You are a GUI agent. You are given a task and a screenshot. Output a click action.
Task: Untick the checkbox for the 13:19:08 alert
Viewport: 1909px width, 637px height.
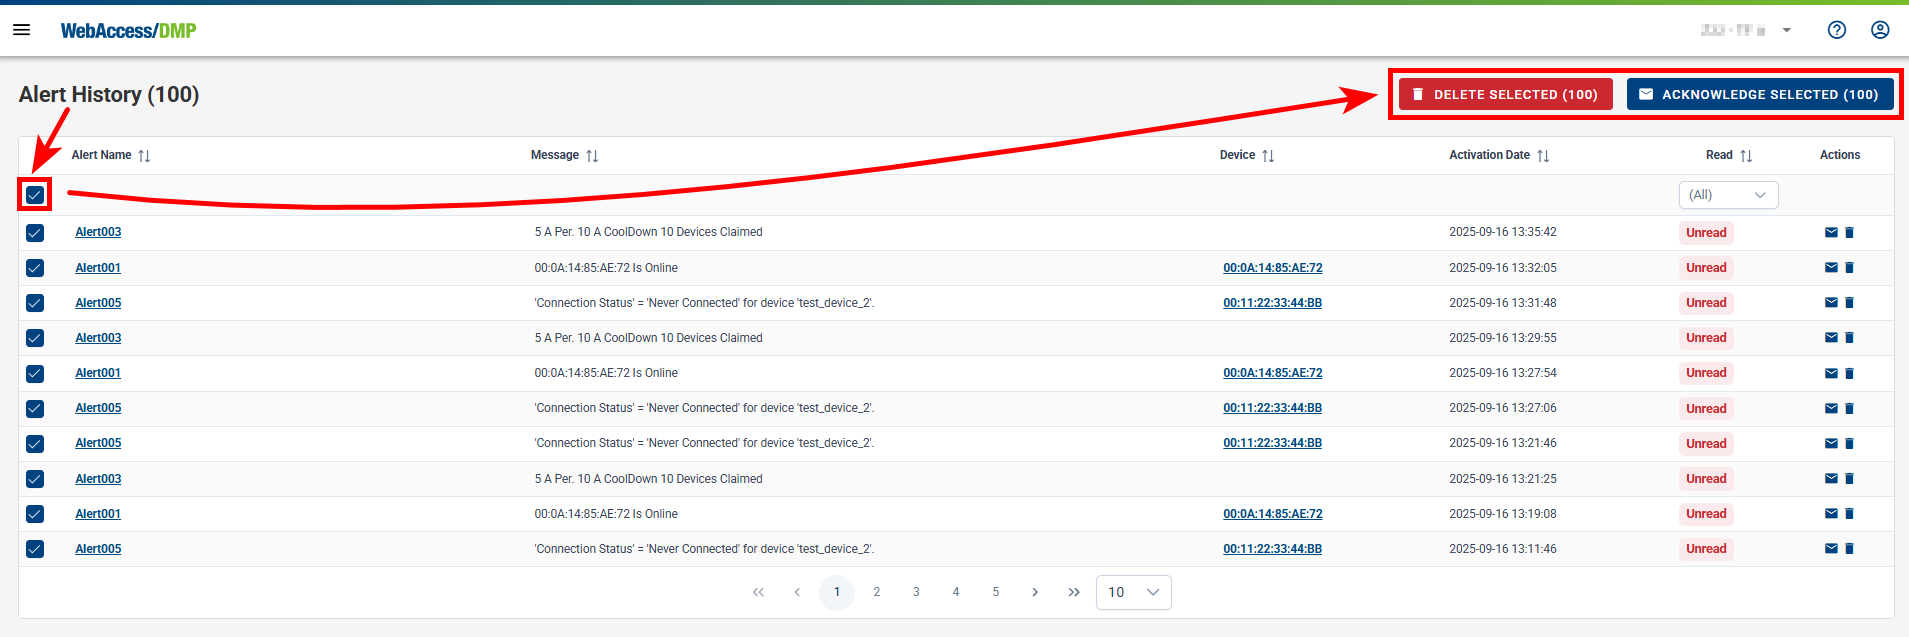(x=35, y=514)
